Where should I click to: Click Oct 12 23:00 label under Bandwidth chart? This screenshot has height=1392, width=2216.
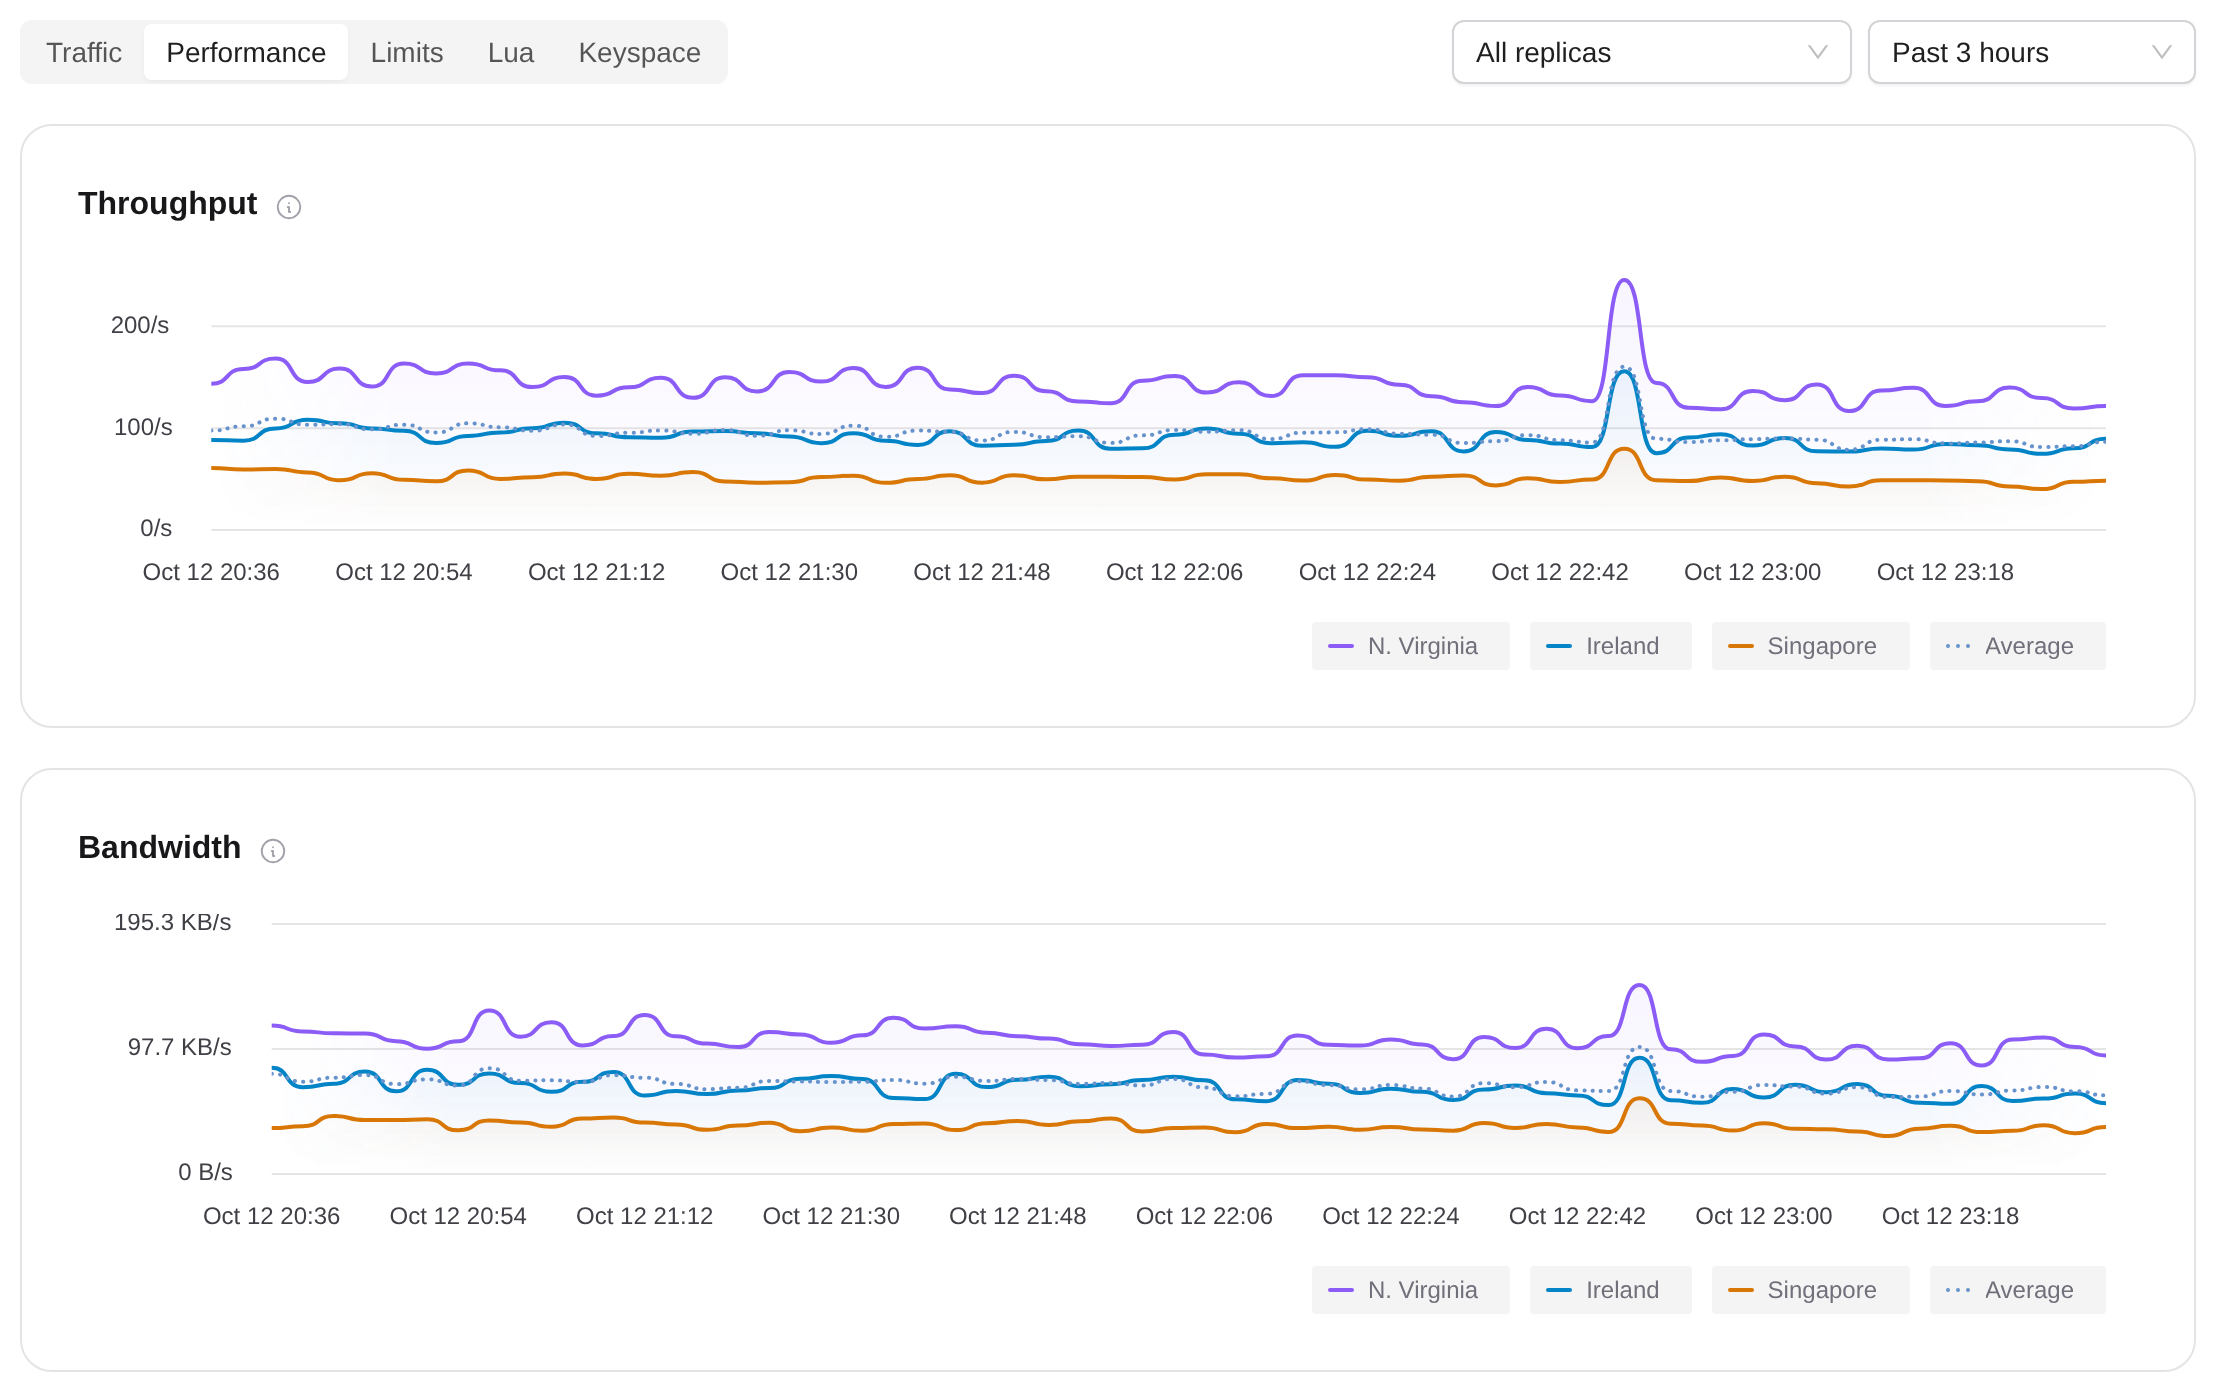click(x=1763, y=1216)
